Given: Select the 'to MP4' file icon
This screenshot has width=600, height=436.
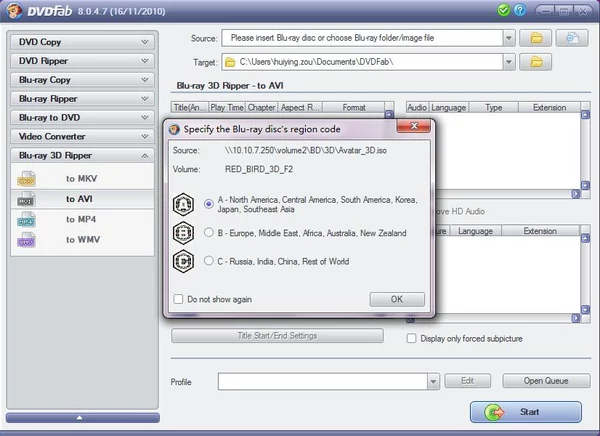Looking at the screenshot, I should click(x=26, y=219).
